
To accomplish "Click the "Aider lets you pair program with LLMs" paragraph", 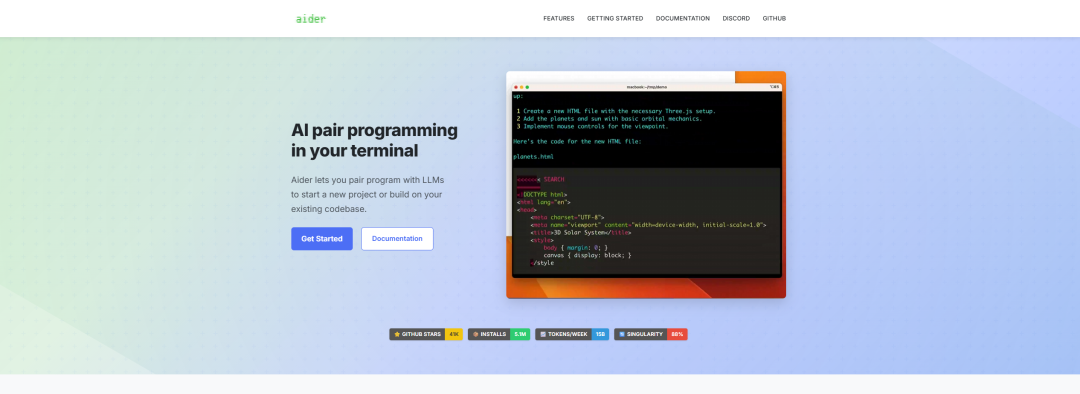I will pos(368,194).
